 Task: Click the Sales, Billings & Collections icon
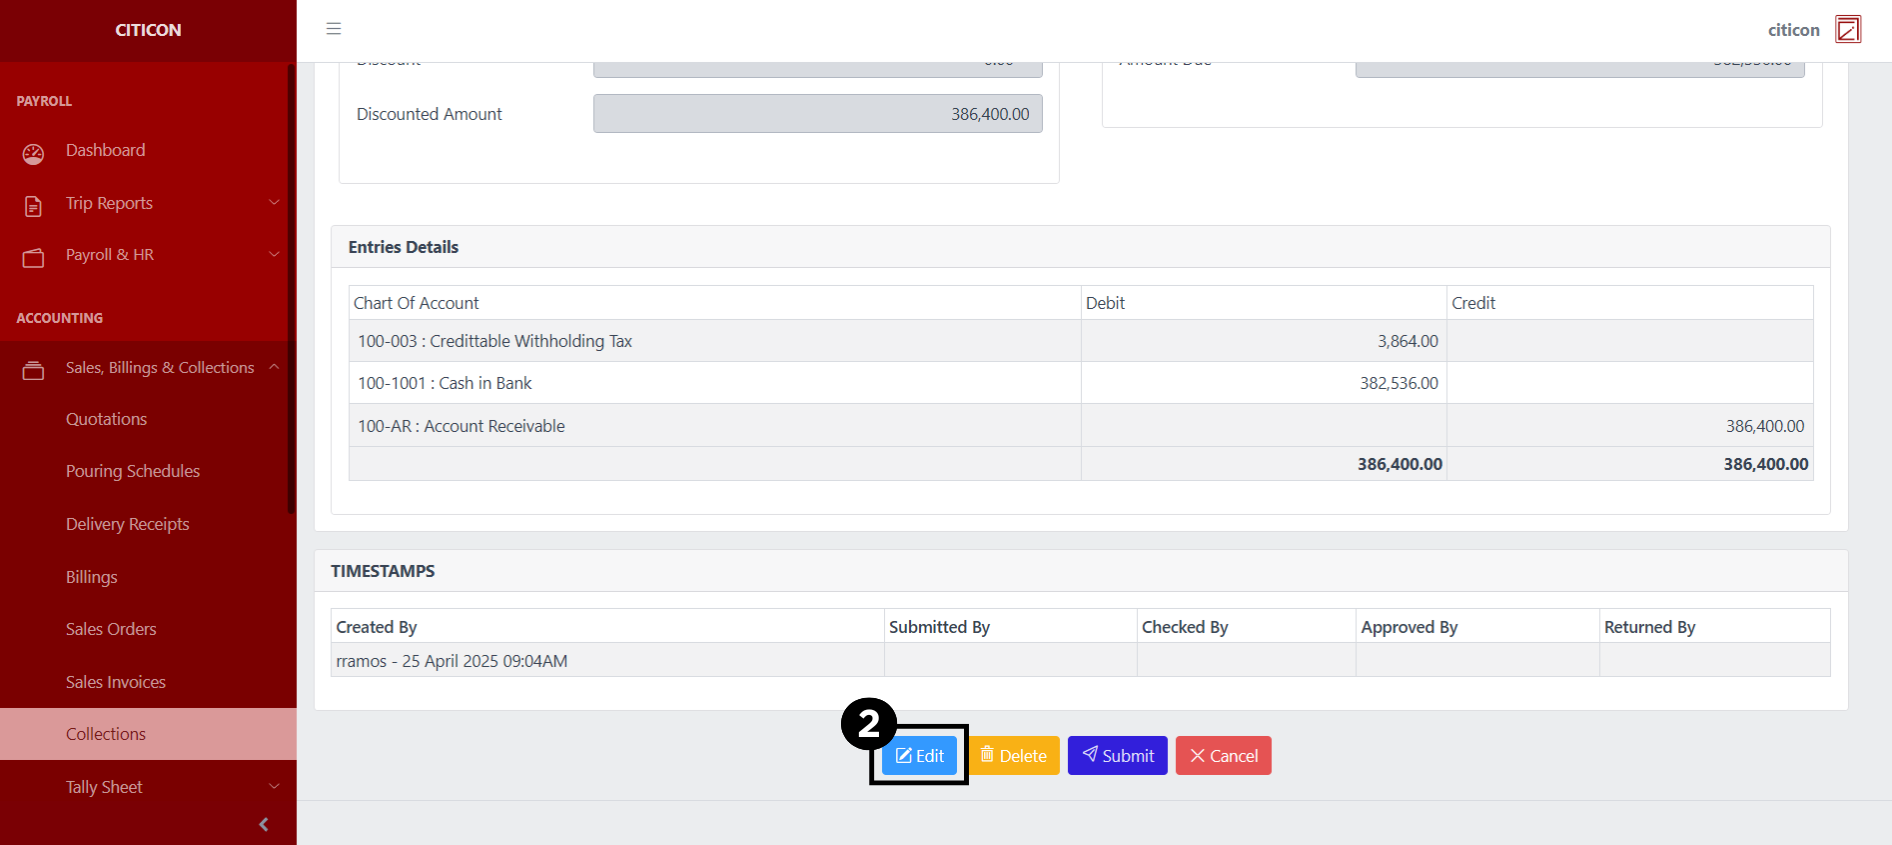click(33, 370)
